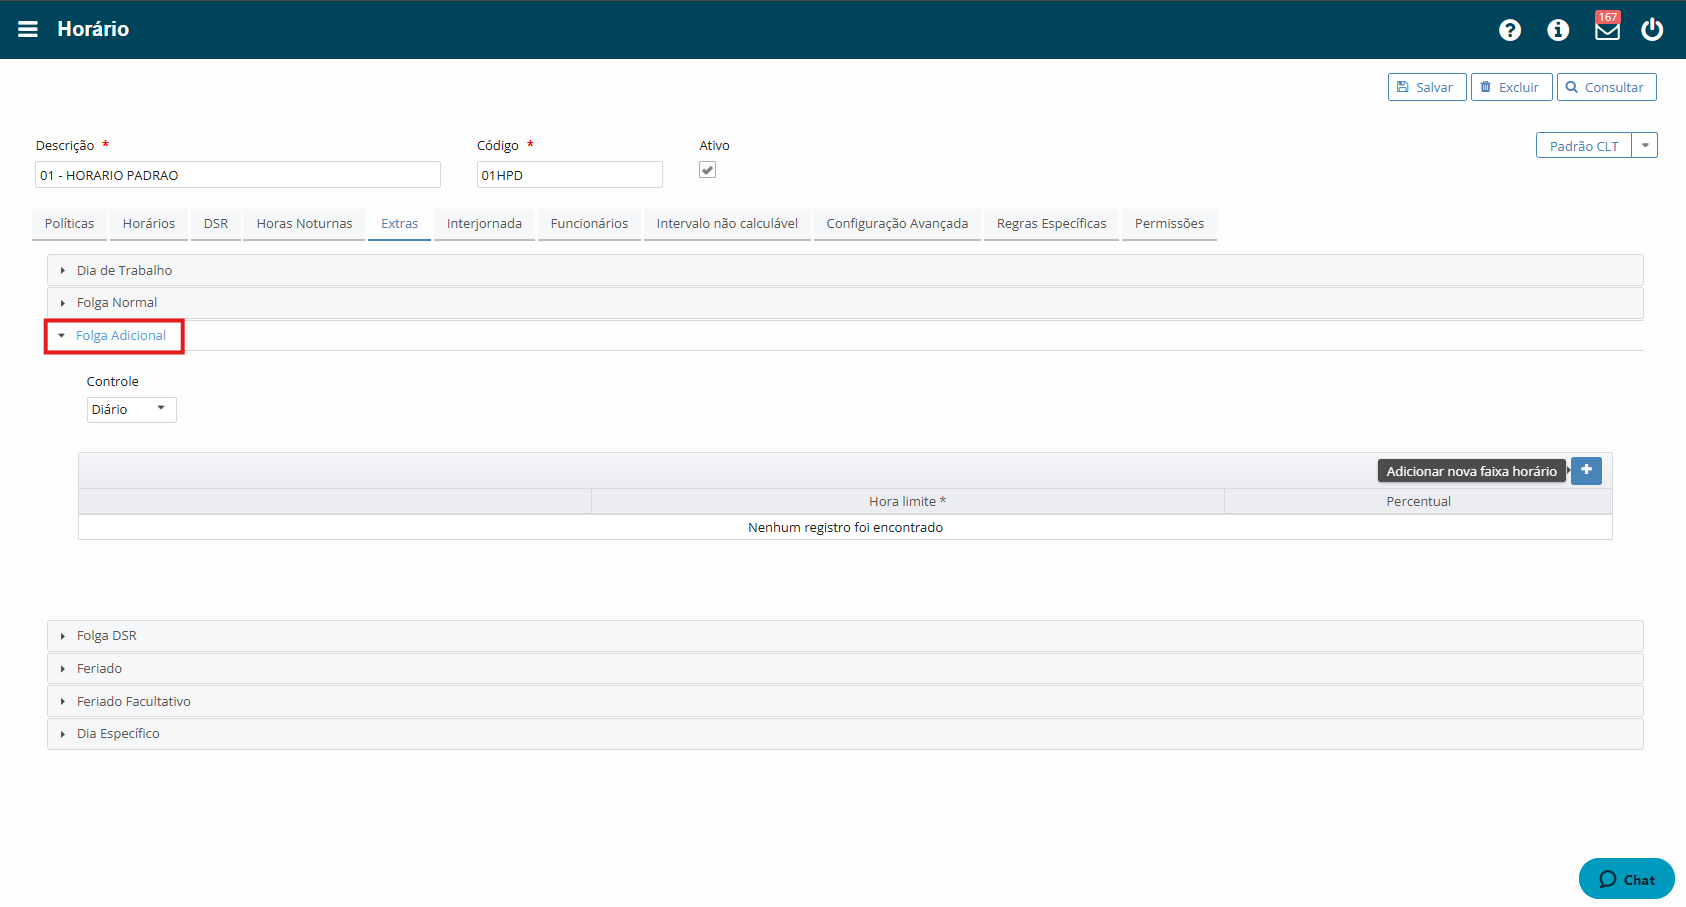Screen dimensions: 1686x907
Task: Click the Percentual column header
Action: (1418, 501)
